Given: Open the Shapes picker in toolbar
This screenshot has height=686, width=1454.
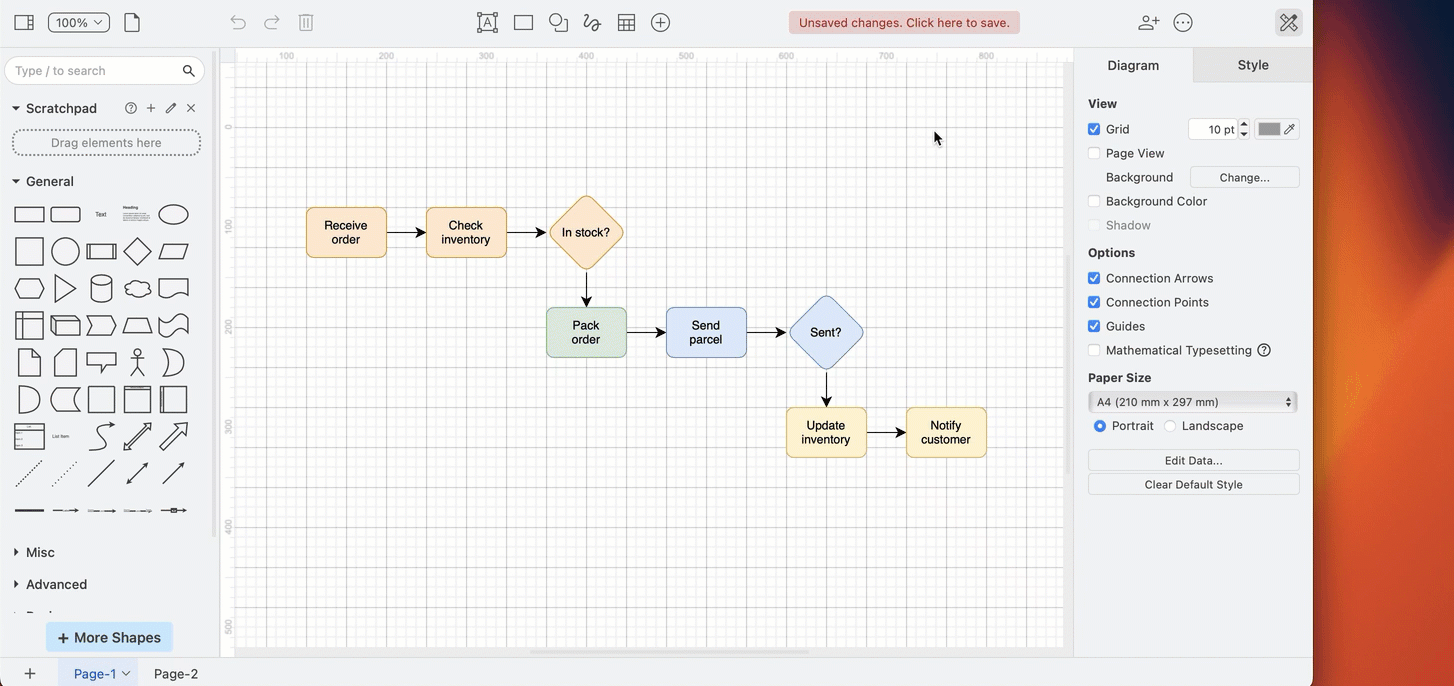Looking at the screenshot, I should pos(557,22).
